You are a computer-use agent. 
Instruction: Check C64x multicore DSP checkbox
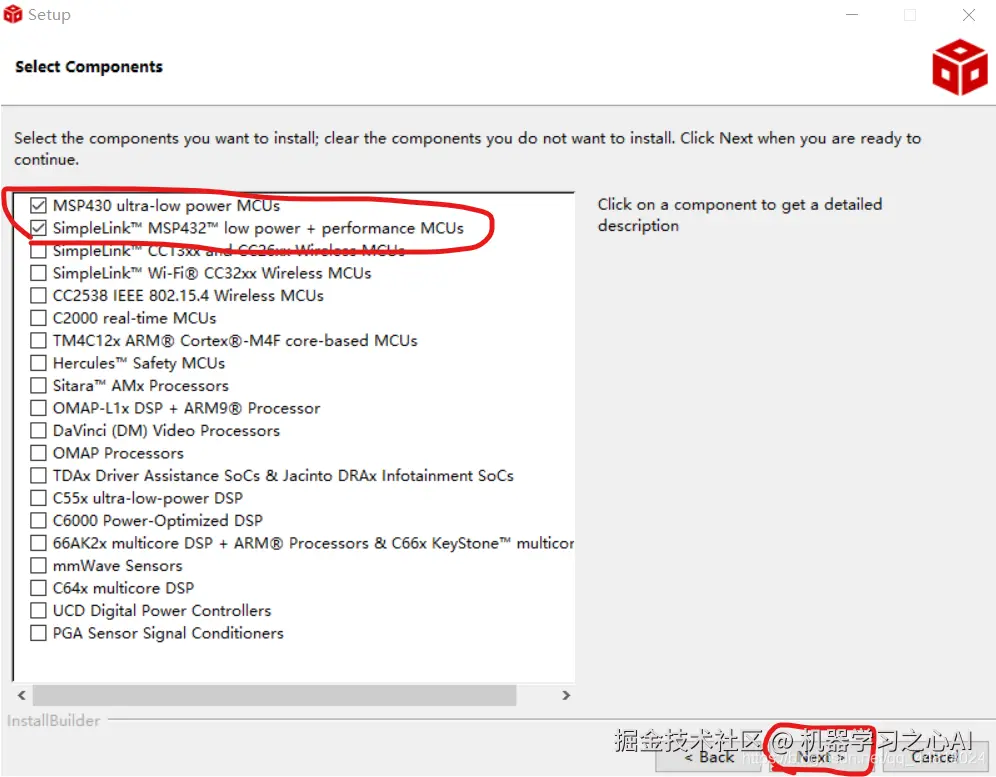coord(38,588)
